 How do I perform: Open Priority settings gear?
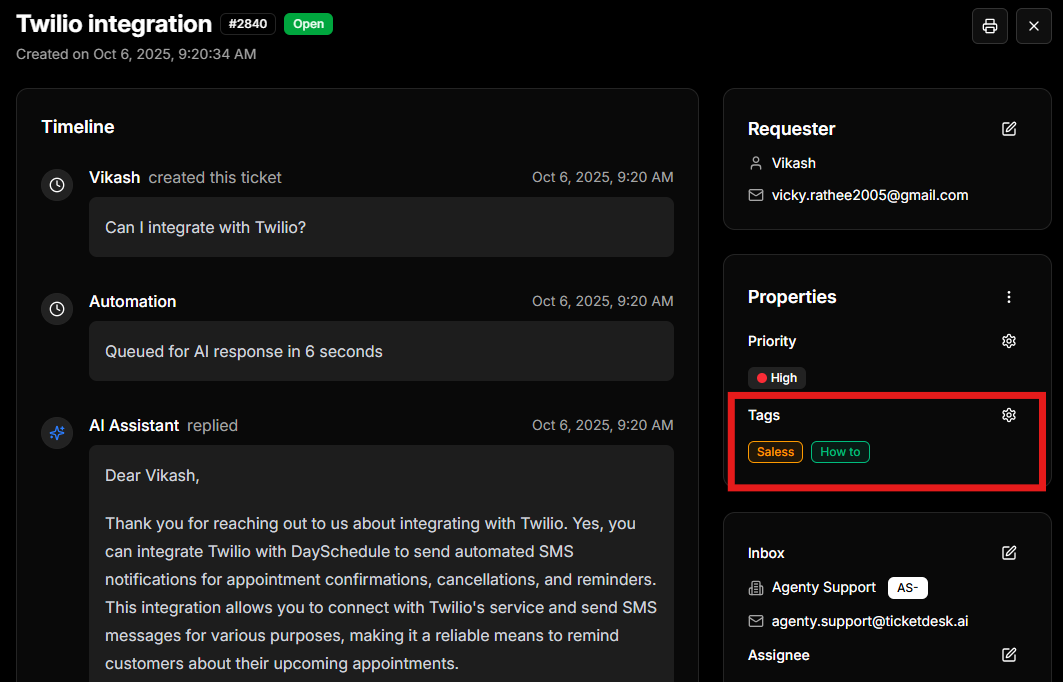pos(1009,341)
